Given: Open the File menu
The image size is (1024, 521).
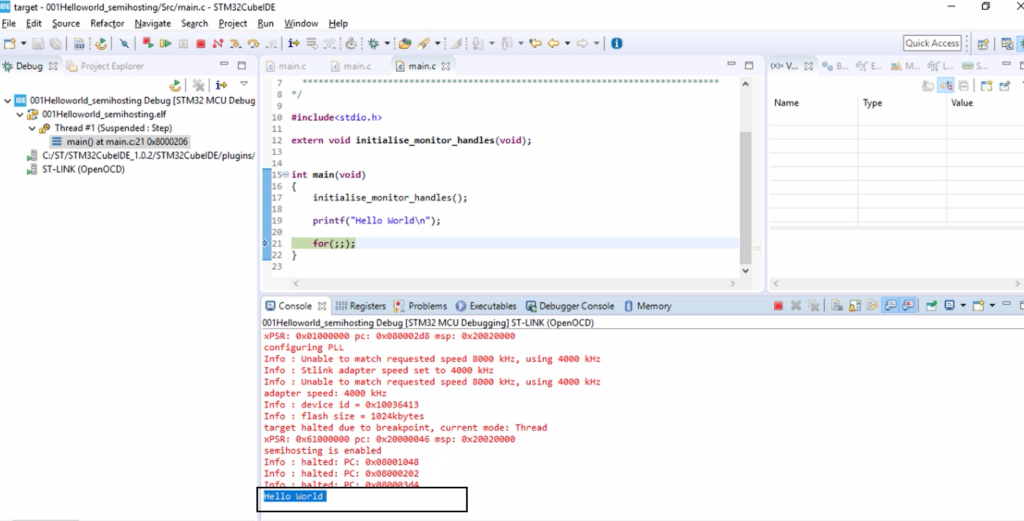Looking at the screenshot, I should tap(8, 24).
